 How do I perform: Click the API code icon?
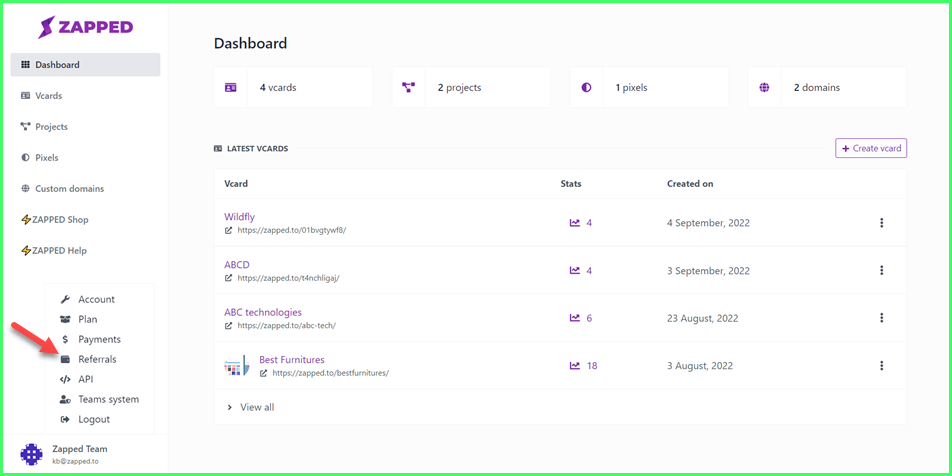(x=66, y=379)
